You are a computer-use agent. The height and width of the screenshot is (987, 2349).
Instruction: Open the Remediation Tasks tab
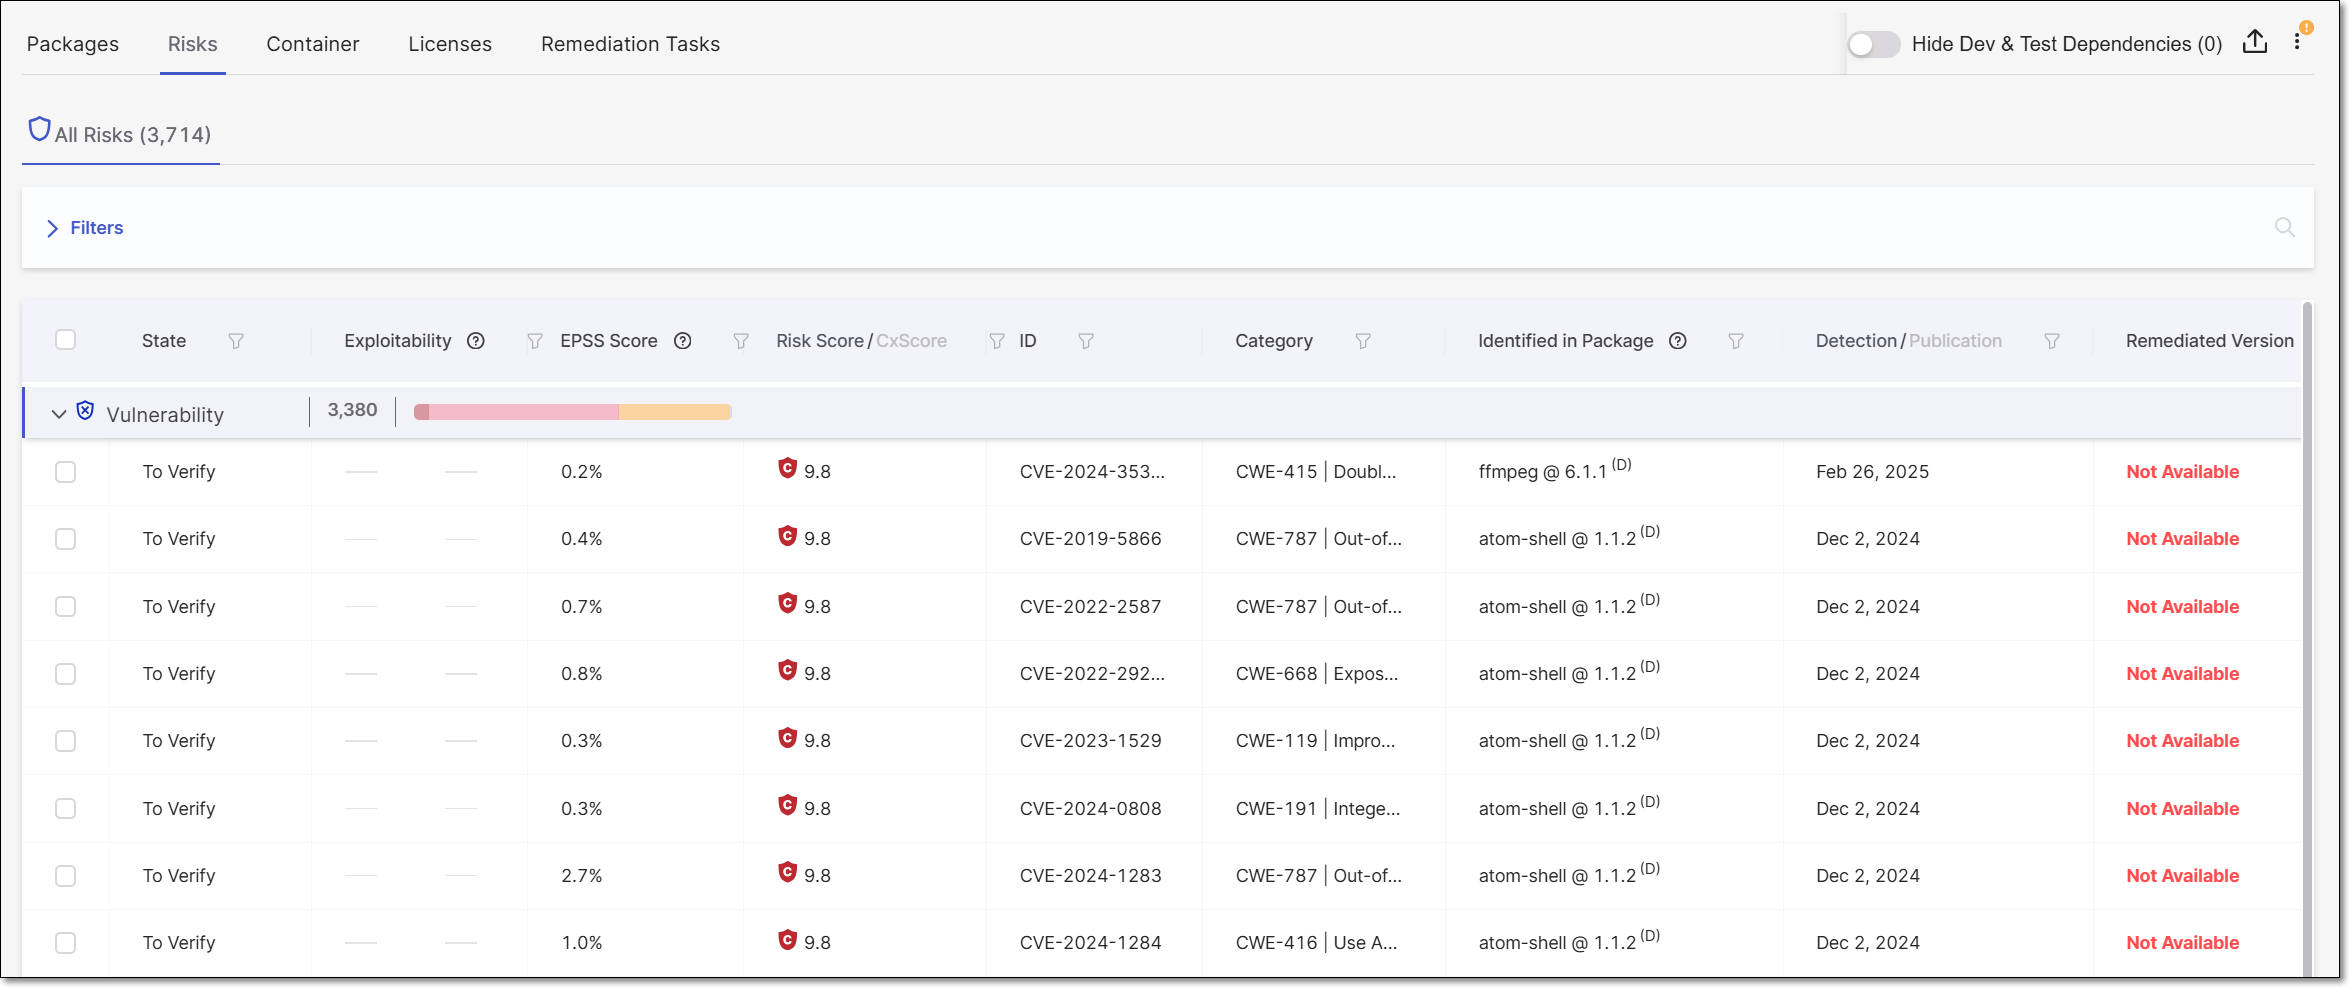[630, 44]
